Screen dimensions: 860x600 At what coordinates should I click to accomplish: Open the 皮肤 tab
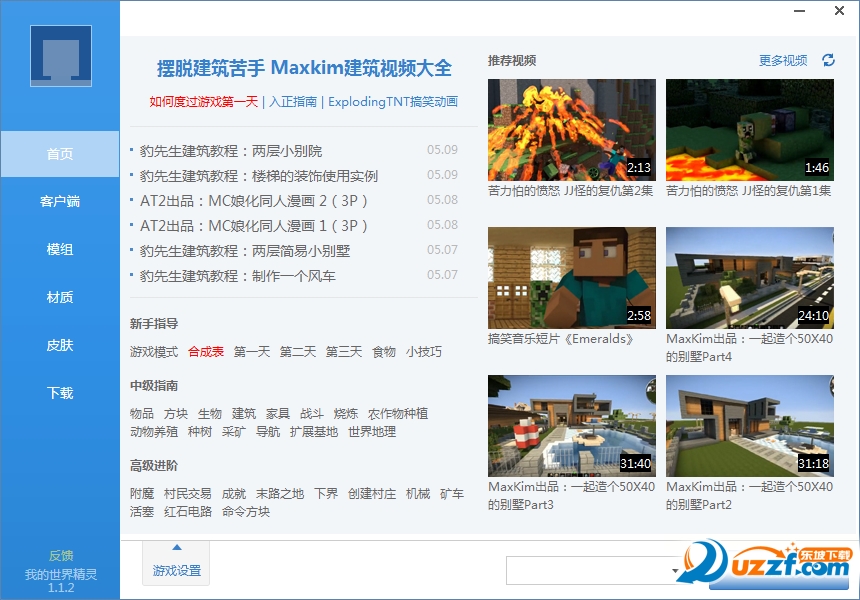(60, 345)
